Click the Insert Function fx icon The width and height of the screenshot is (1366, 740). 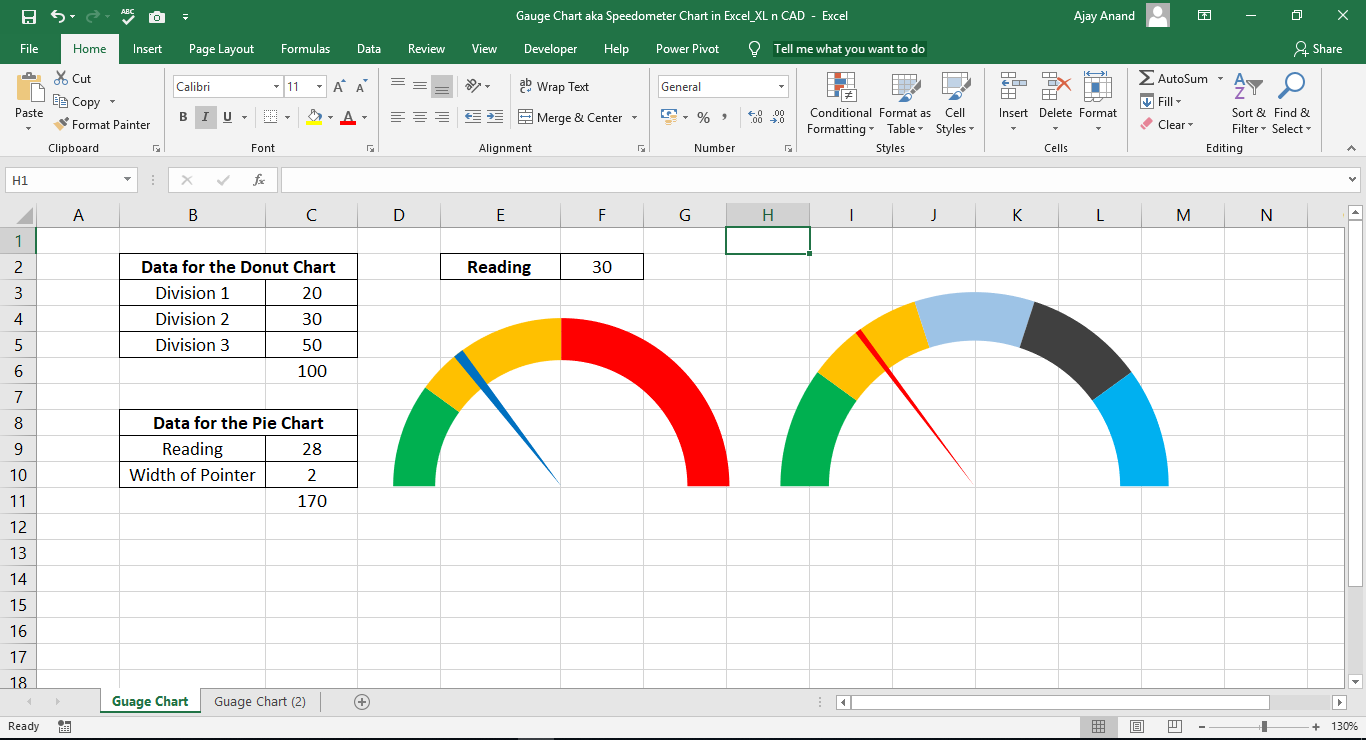(x=259, y=180)
